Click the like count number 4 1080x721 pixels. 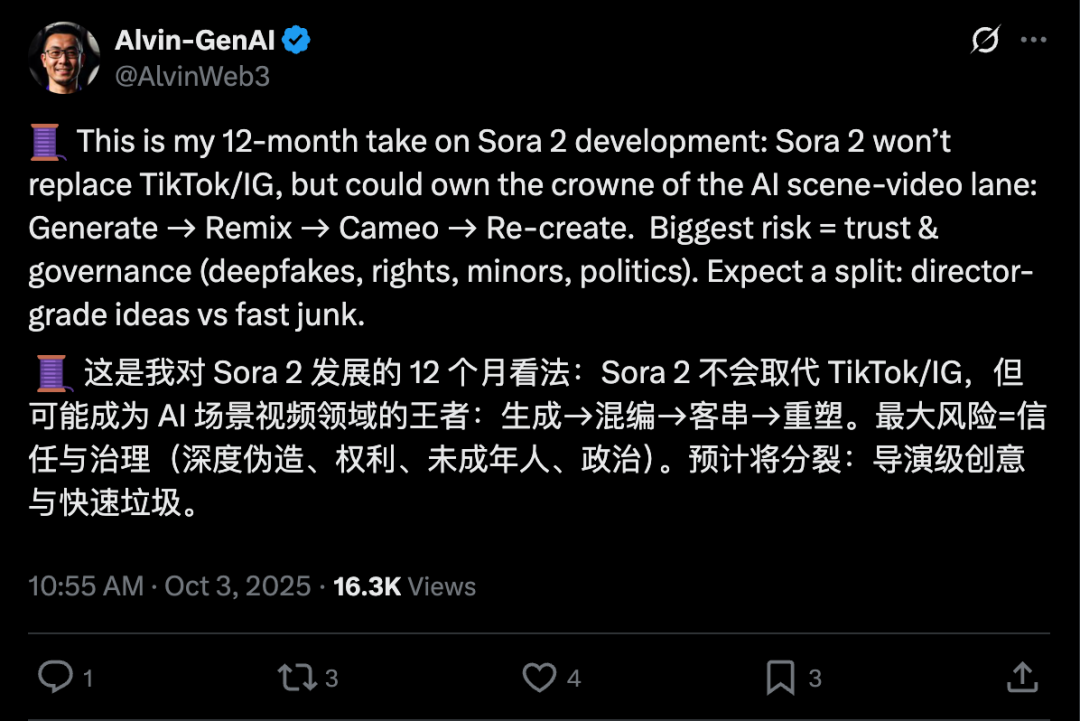coord(574,679)
